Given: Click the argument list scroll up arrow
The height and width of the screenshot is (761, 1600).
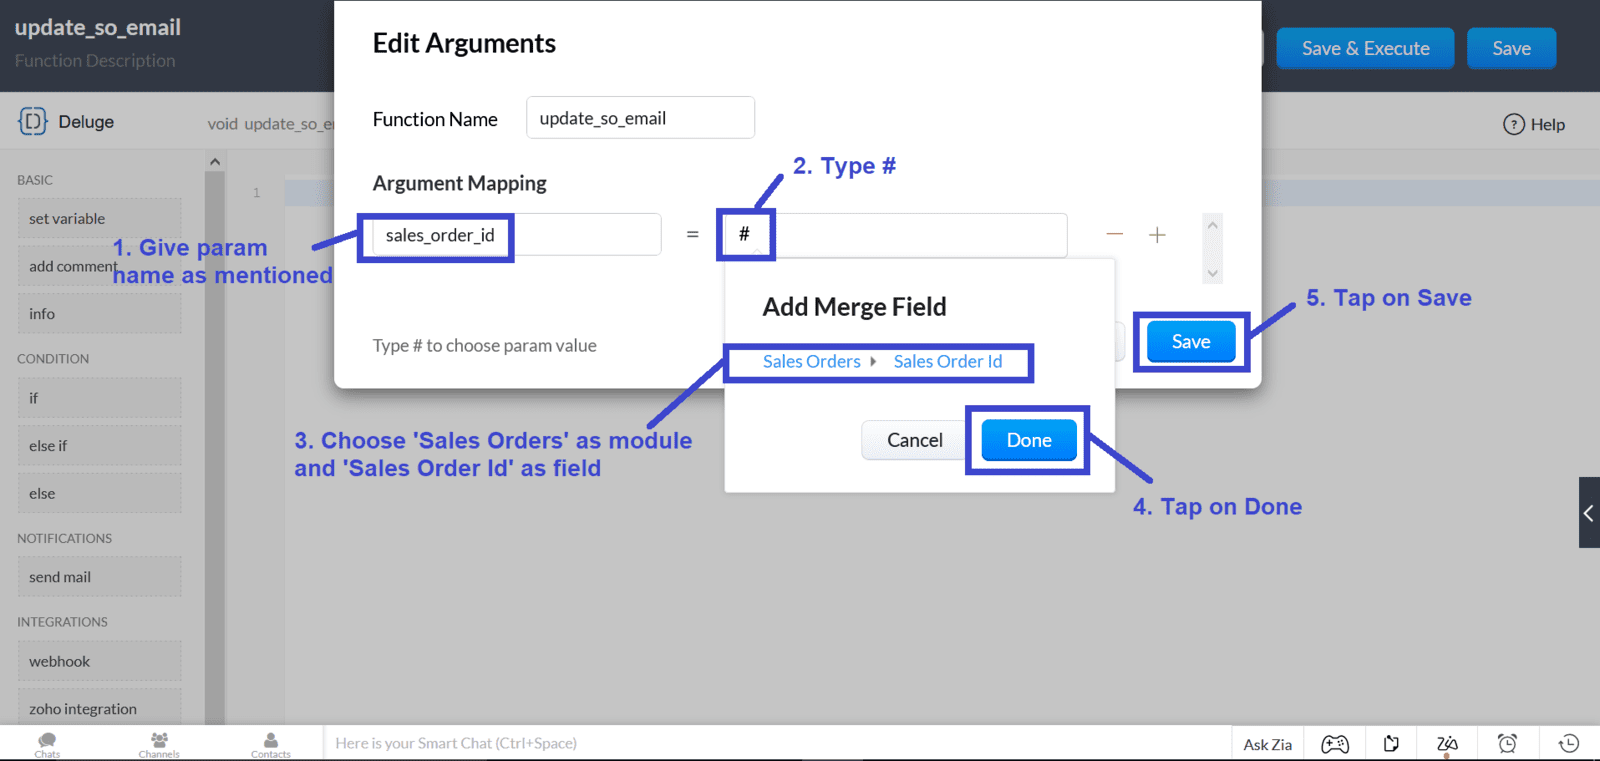Looking at the screenshot, I should (x=1212, y=225).
